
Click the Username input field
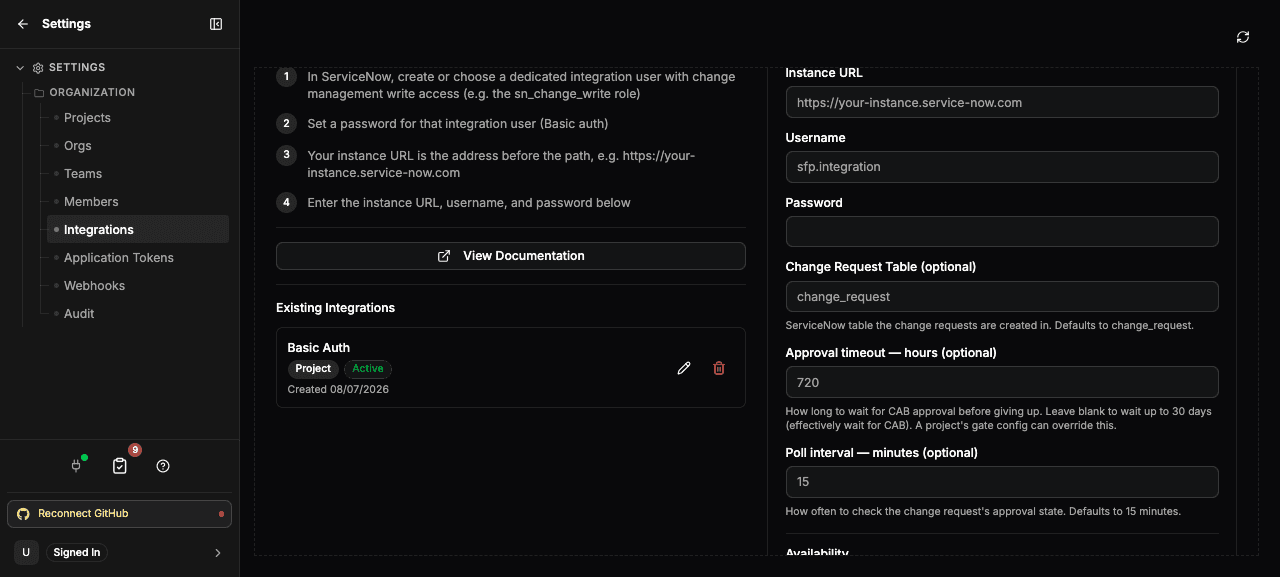pyautogui.click(x=1002, y=167)
